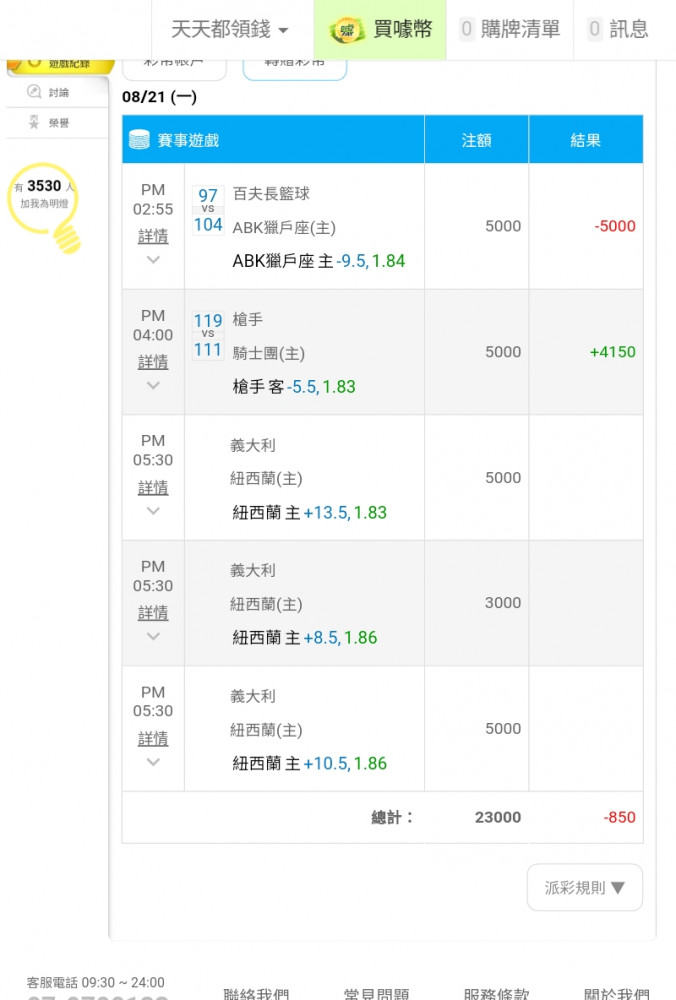The width and height of the screenshot is (676, 1000).
Task: Expand the last PM 05:30 row chevron
Action: [x=153, y=762]
